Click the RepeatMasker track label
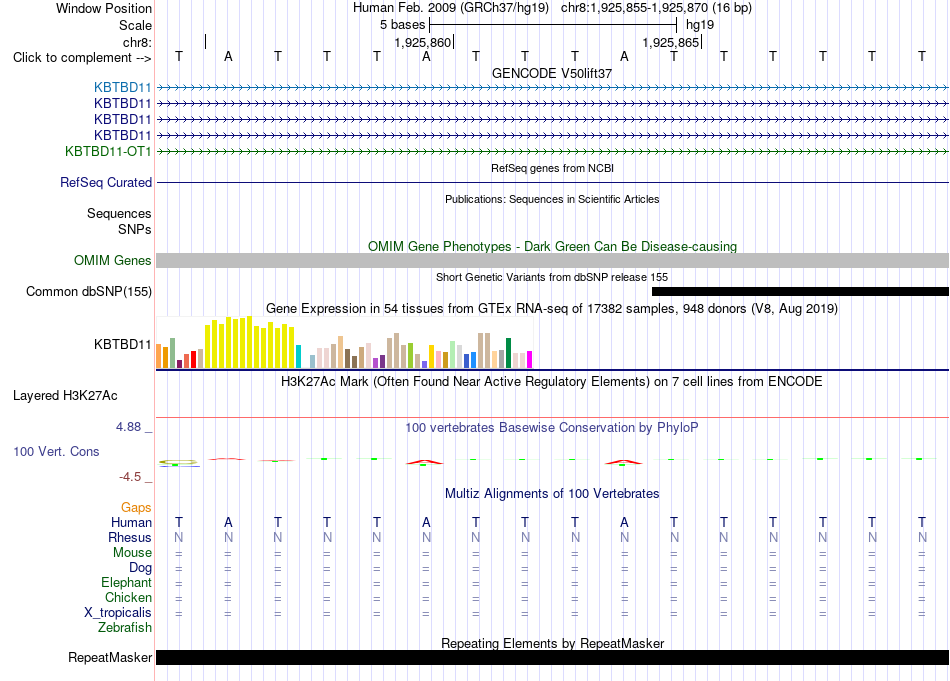 [110, 658]
